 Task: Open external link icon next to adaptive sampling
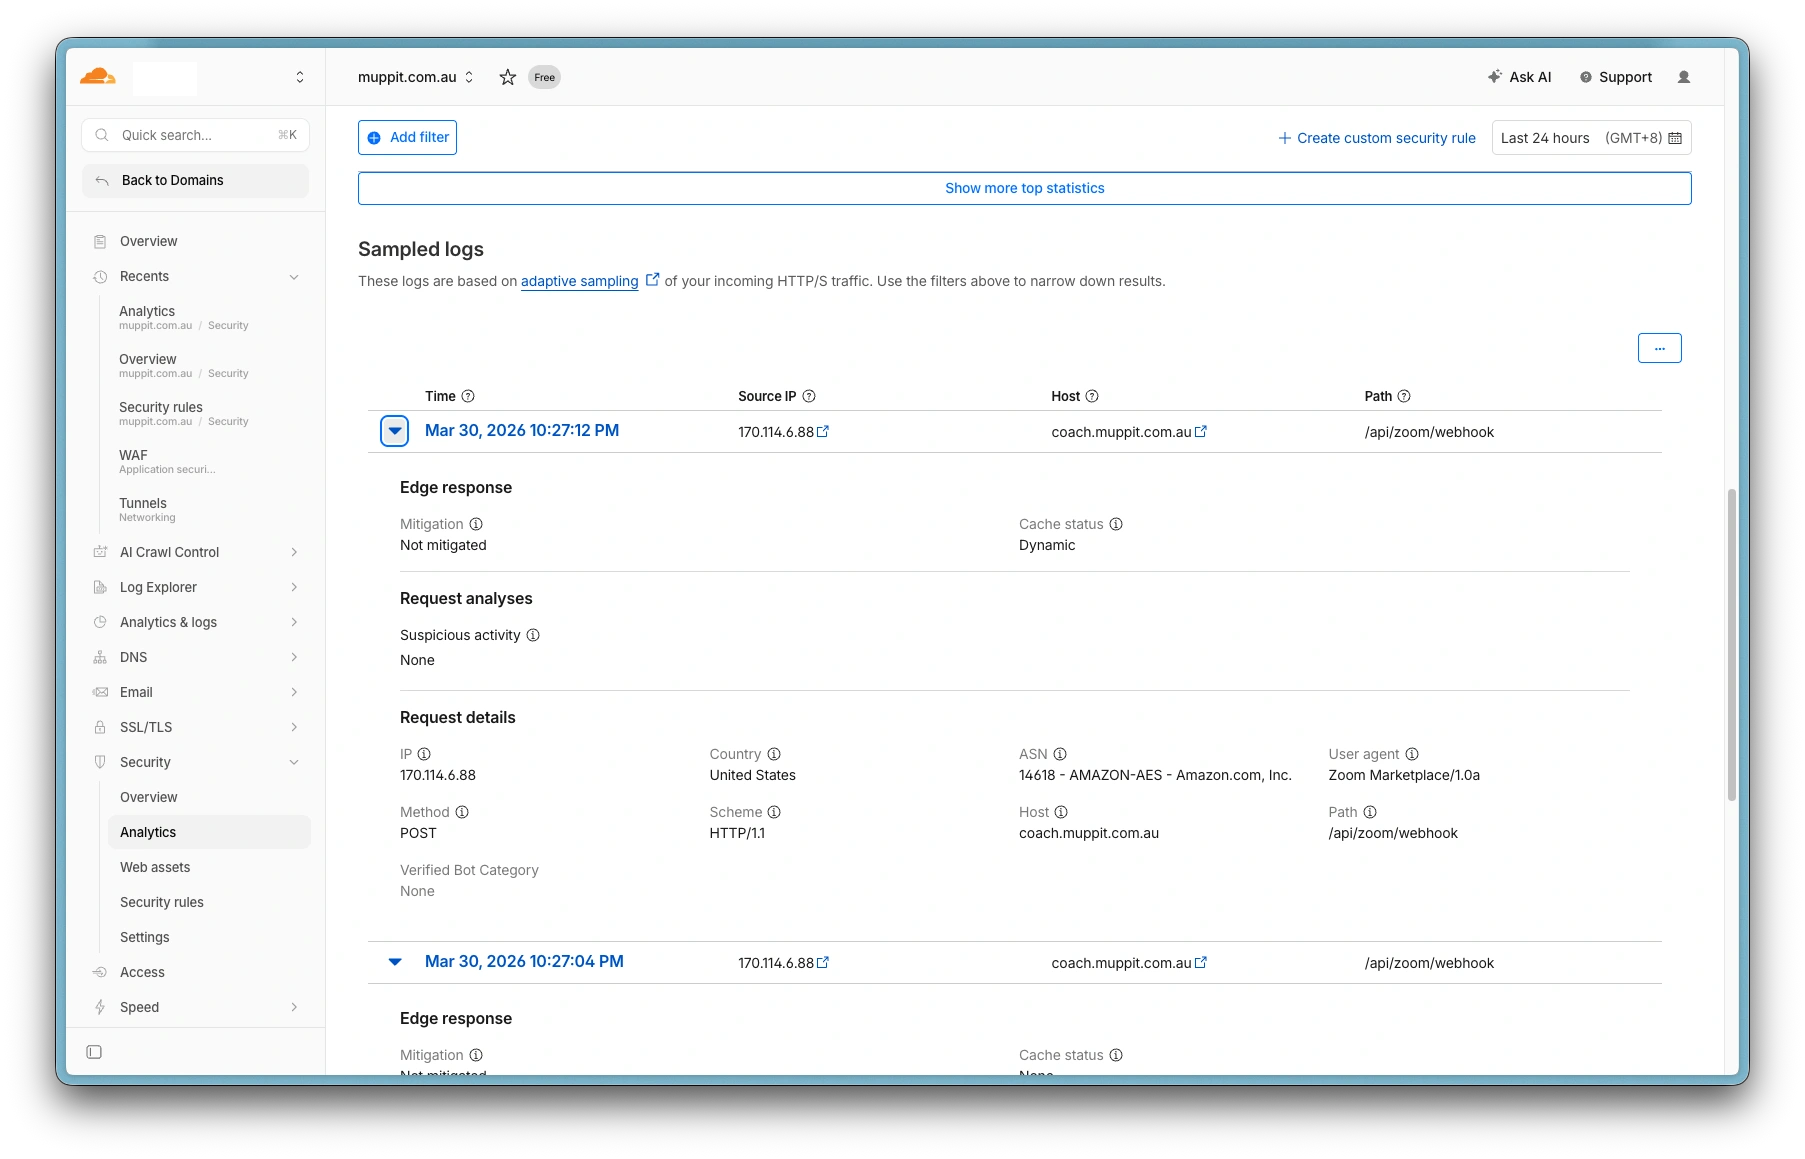click(x=652, y=280)
